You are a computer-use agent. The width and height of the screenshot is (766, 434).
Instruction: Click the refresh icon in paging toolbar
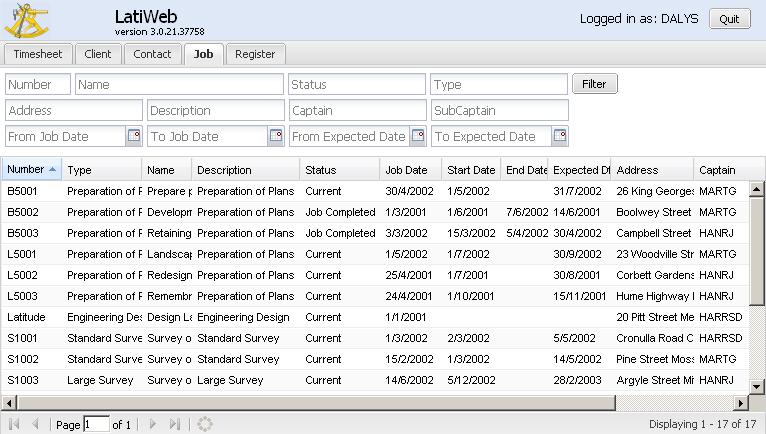coord(206,424)
